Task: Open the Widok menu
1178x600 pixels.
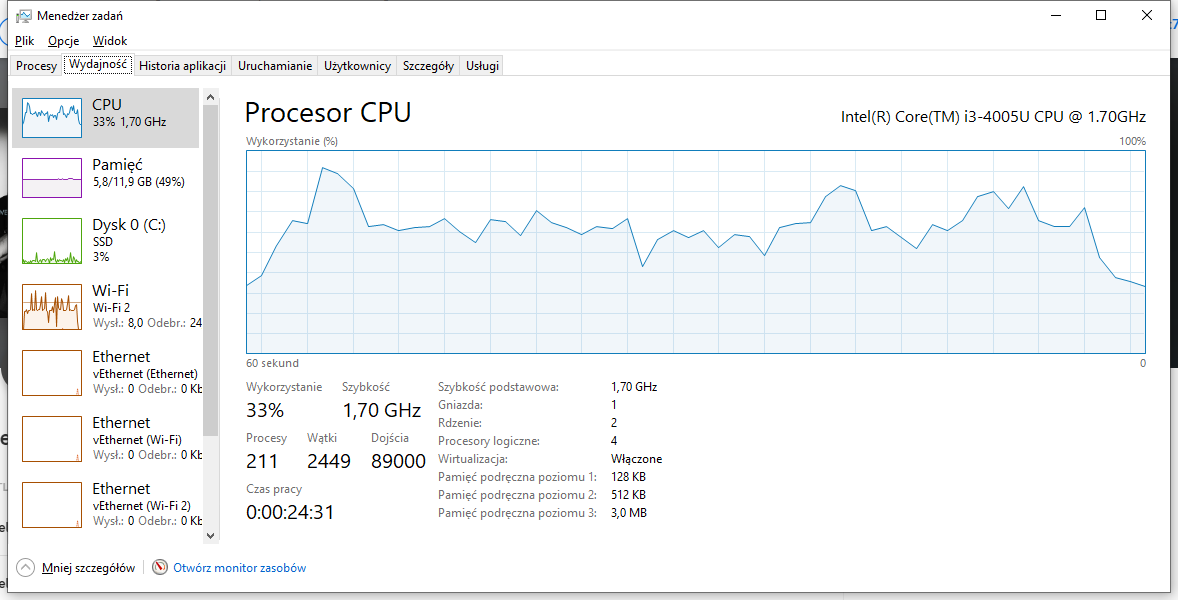Action: 110,41
